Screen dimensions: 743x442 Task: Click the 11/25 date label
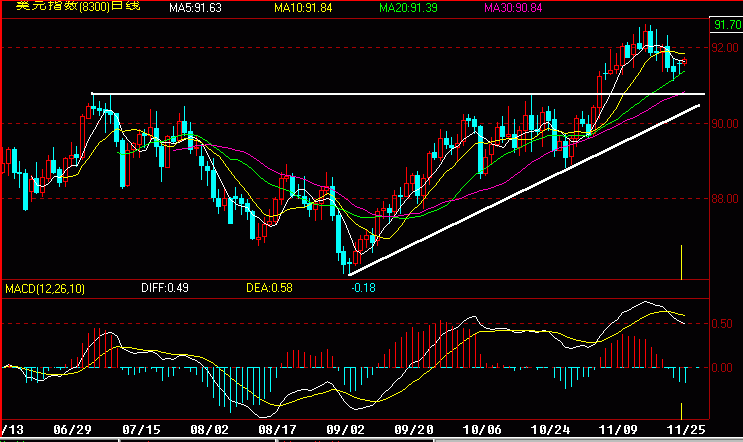(x=686, y=430)
